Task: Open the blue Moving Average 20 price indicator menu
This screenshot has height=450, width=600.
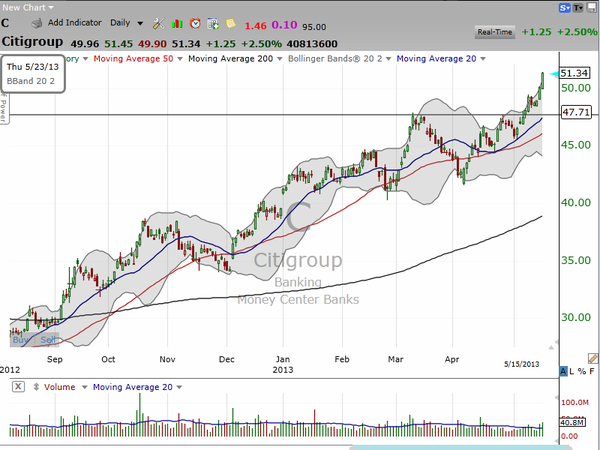Action: coord(441,59)
